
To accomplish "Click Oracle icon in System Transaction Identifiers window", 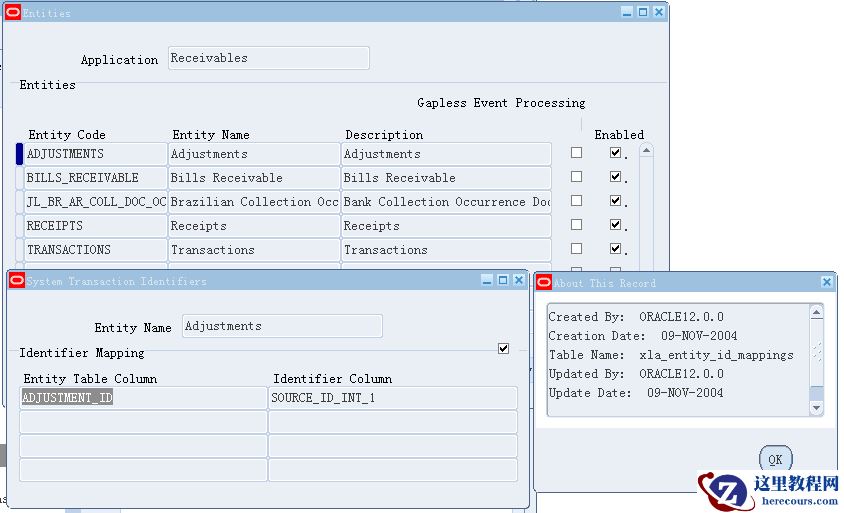I will [16, 281].
